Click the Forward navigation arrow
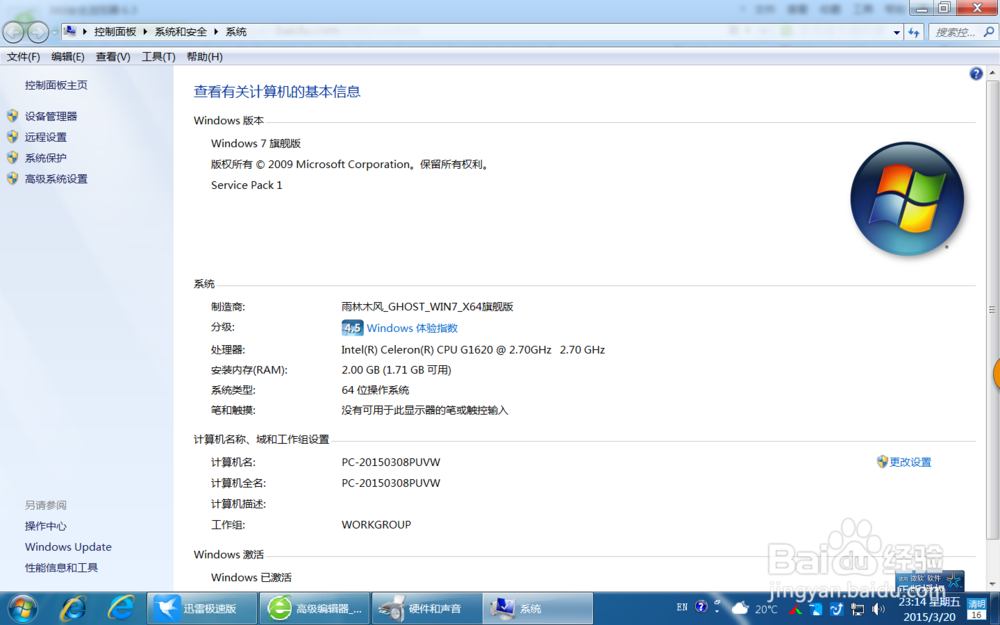This screenshot has height=625, width=1000. (38, 32)
